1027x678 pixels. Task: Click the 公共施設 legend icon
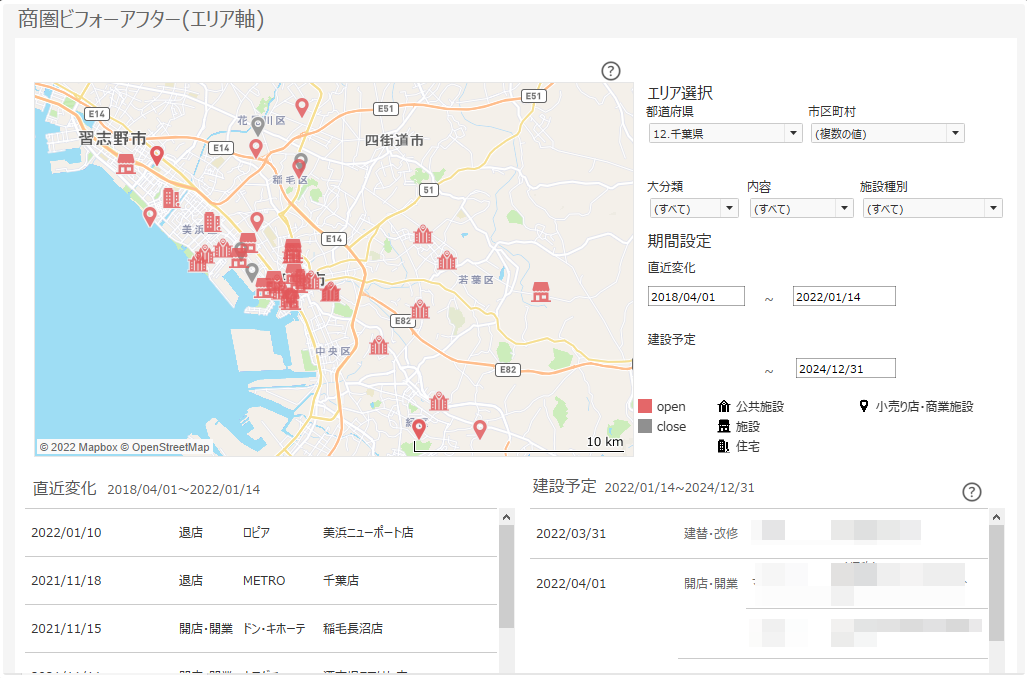[724, 407]
